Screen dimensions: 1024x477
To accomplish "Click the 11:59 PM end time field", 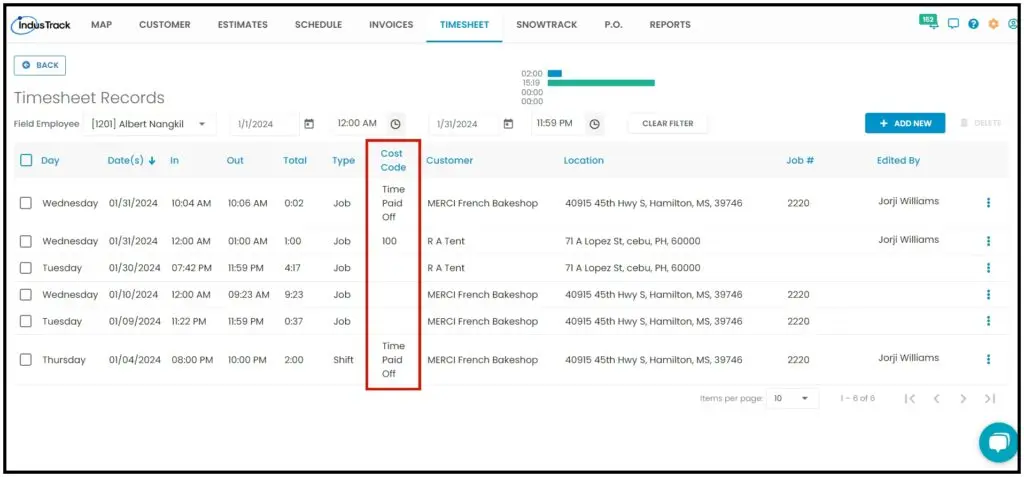I will click(554, 123).
